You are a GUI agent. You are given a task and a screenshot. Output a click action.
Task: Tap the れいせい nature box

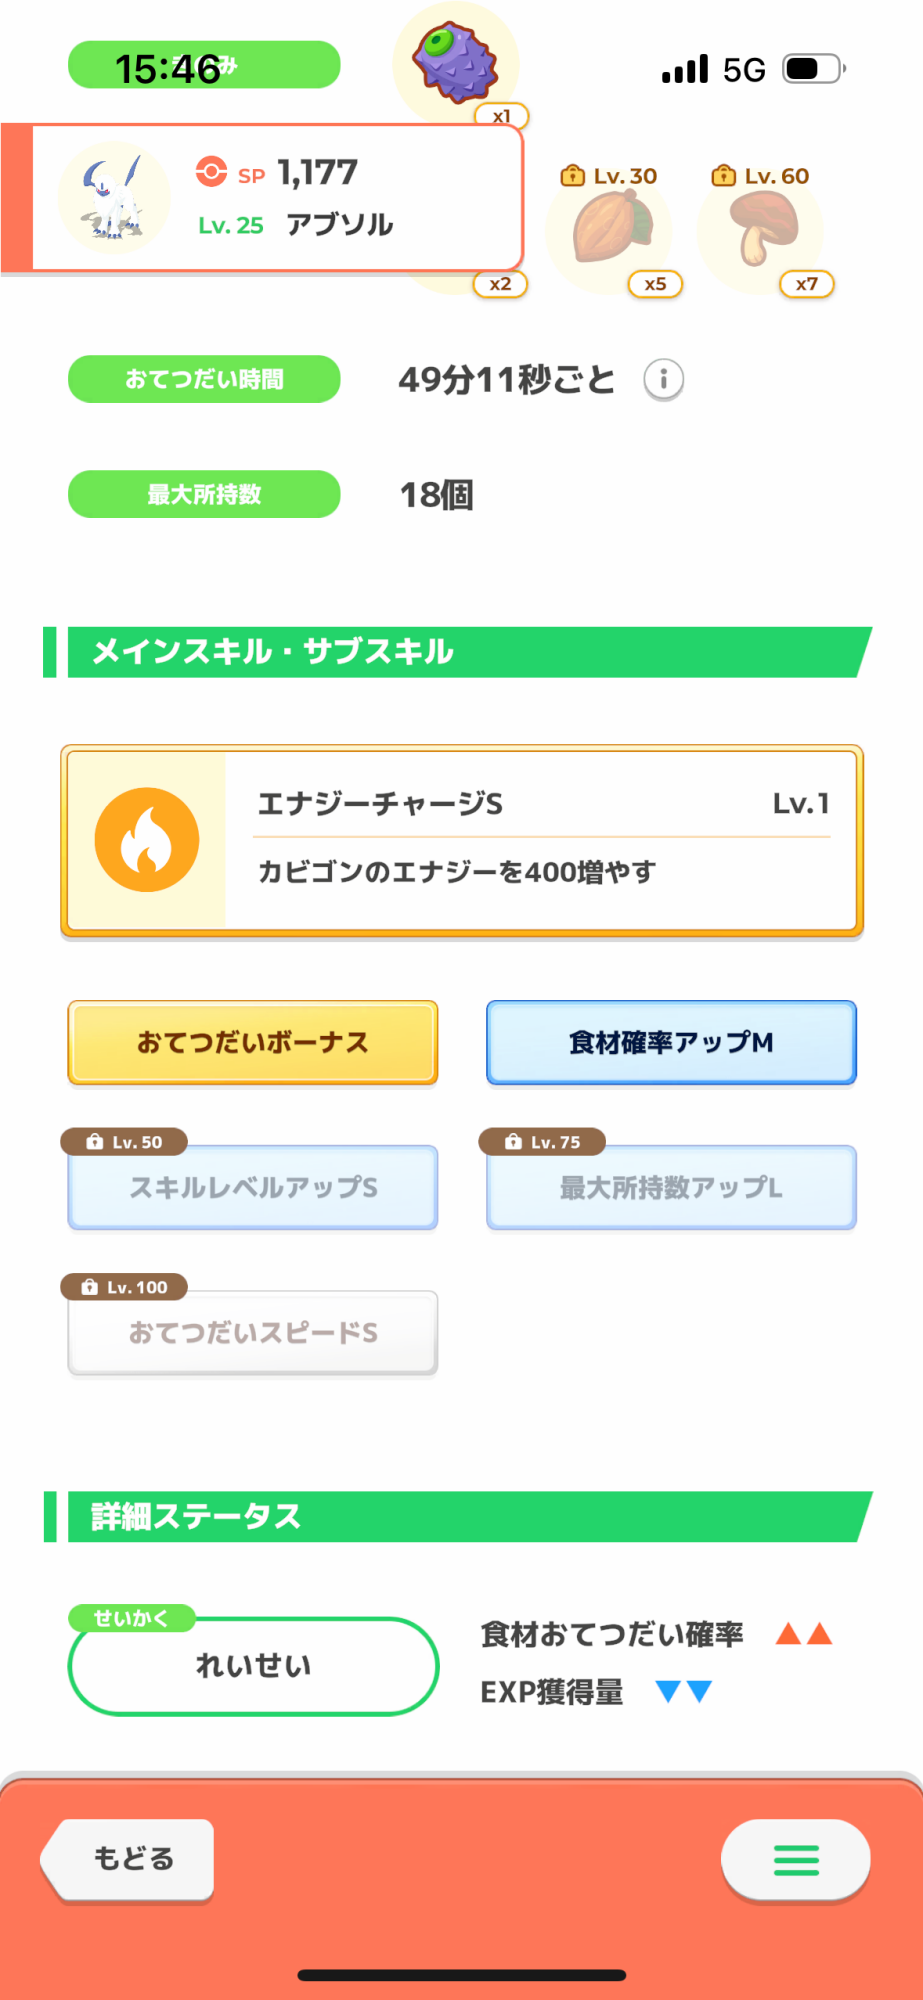253,1665
